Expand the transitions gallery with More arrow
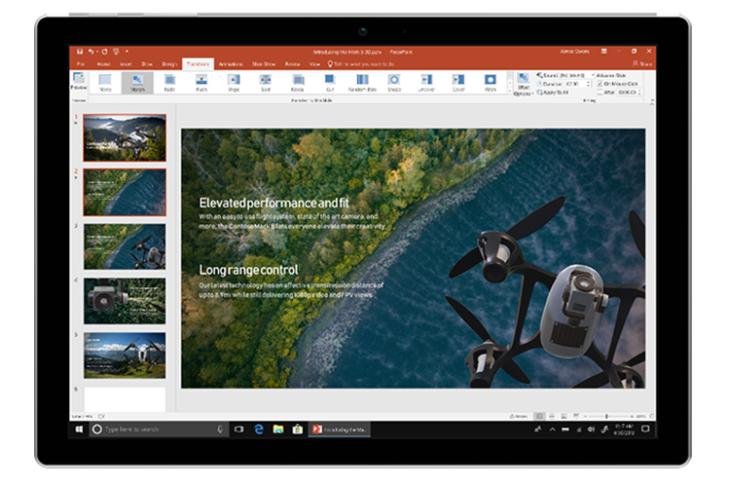This screenshot has width=730, height=487. point(509,92)
